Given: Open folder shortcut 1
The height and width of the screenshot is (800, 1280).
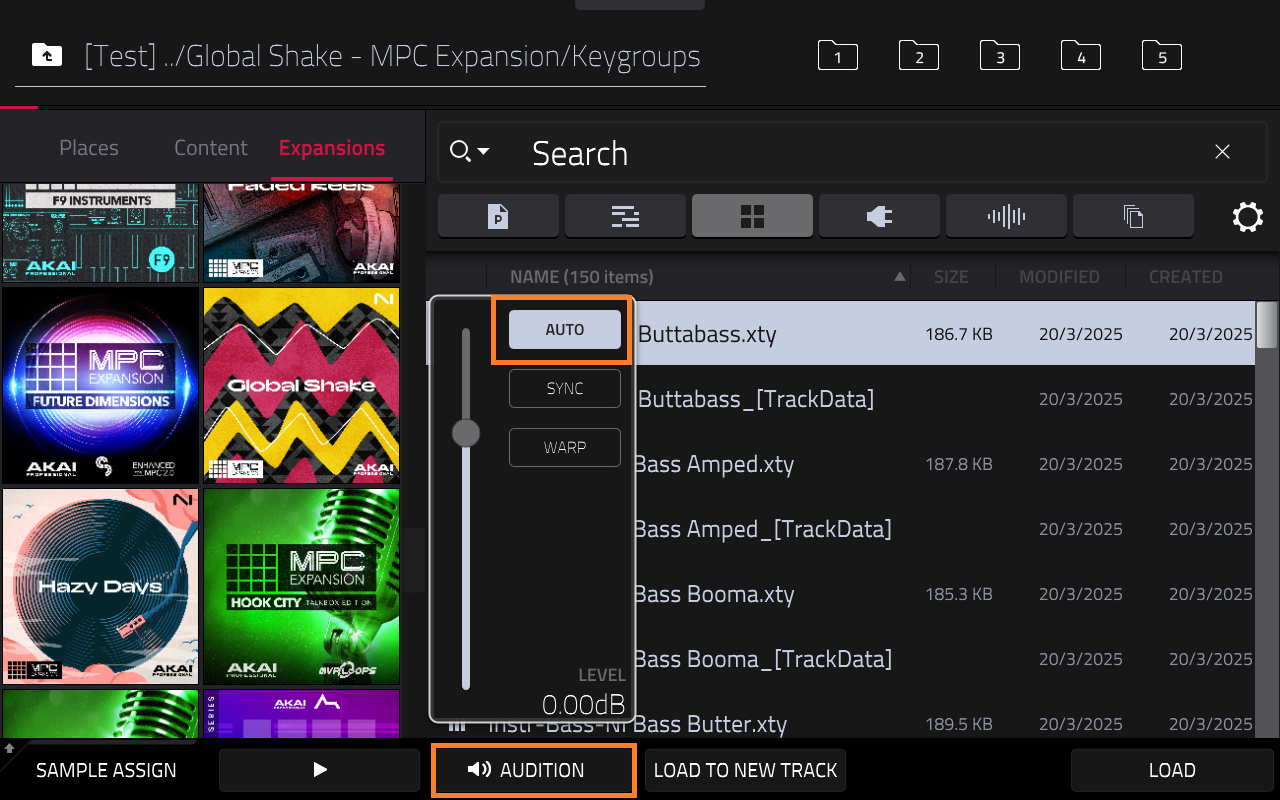Looking at the screenshot, I should [x=838, y=56].
